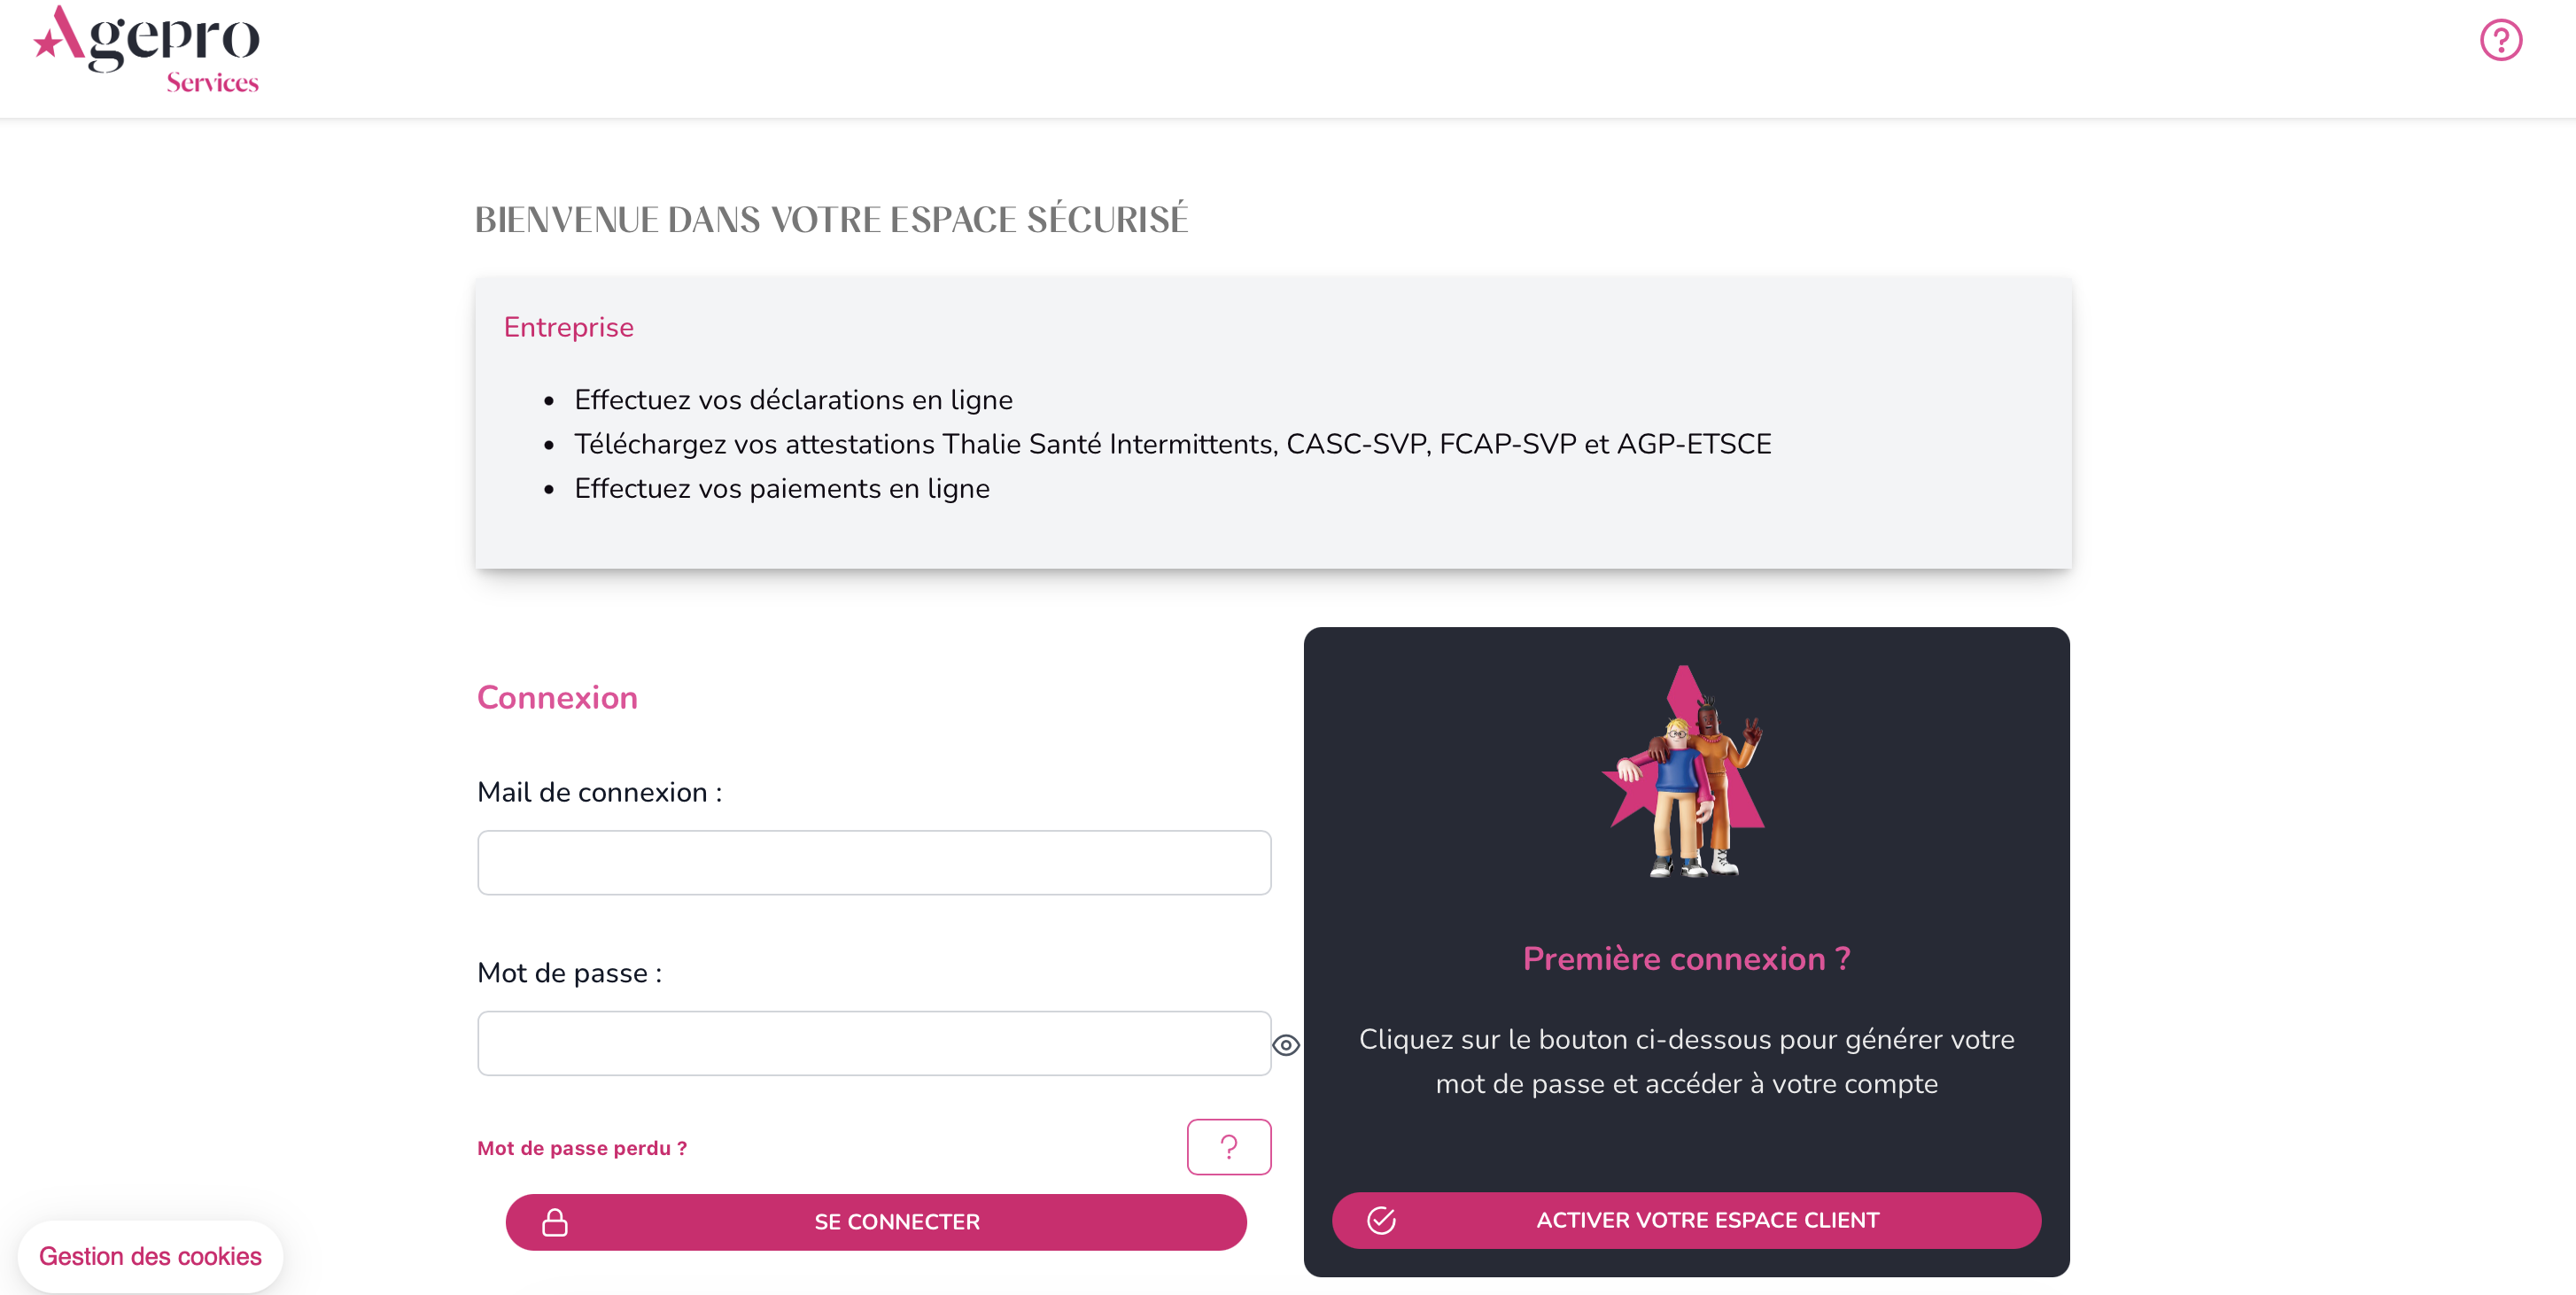Select the Entreprise section heading

(x=568, y=327)
